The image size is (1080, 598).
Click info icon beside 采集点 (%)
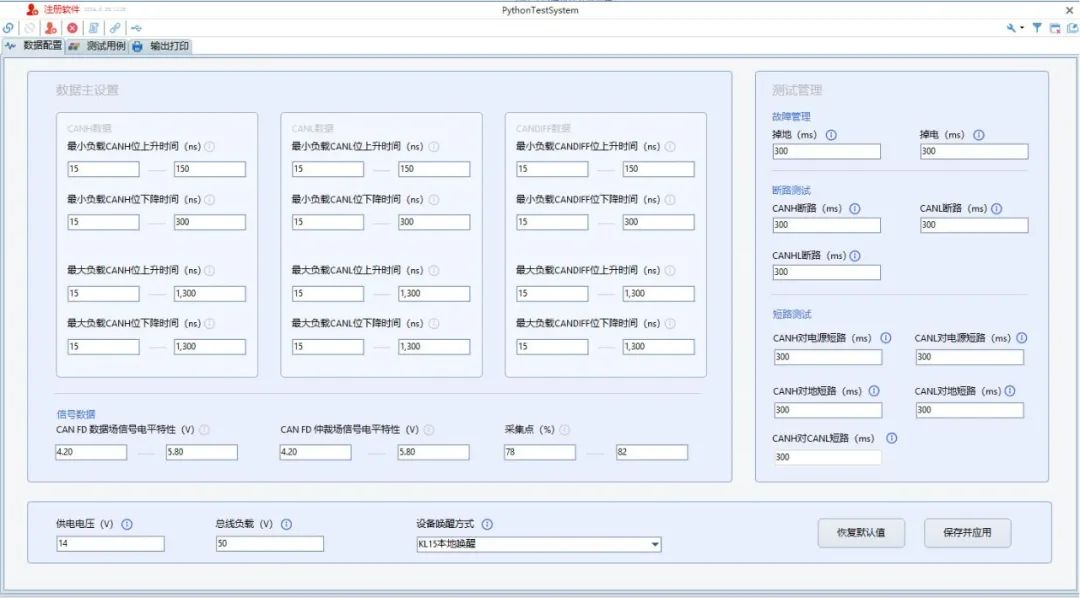(x=565, y=430)
